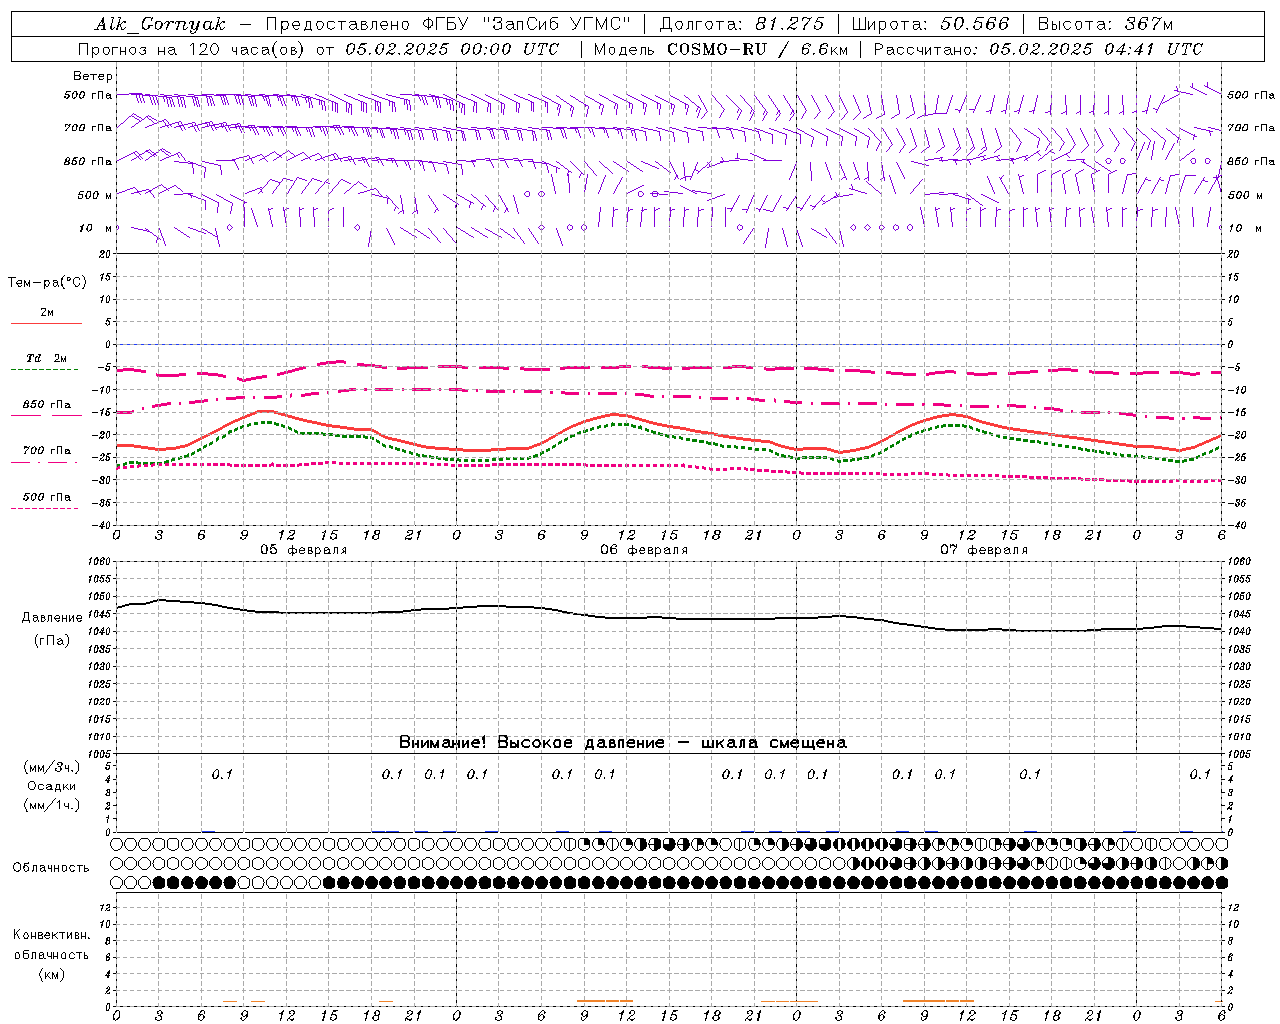The width and height of the screenshot is (1280, 1024).
Task: Select the model label COSMO-RU / 6.6км
Action: pyautogui.click(x=757, y=49)
